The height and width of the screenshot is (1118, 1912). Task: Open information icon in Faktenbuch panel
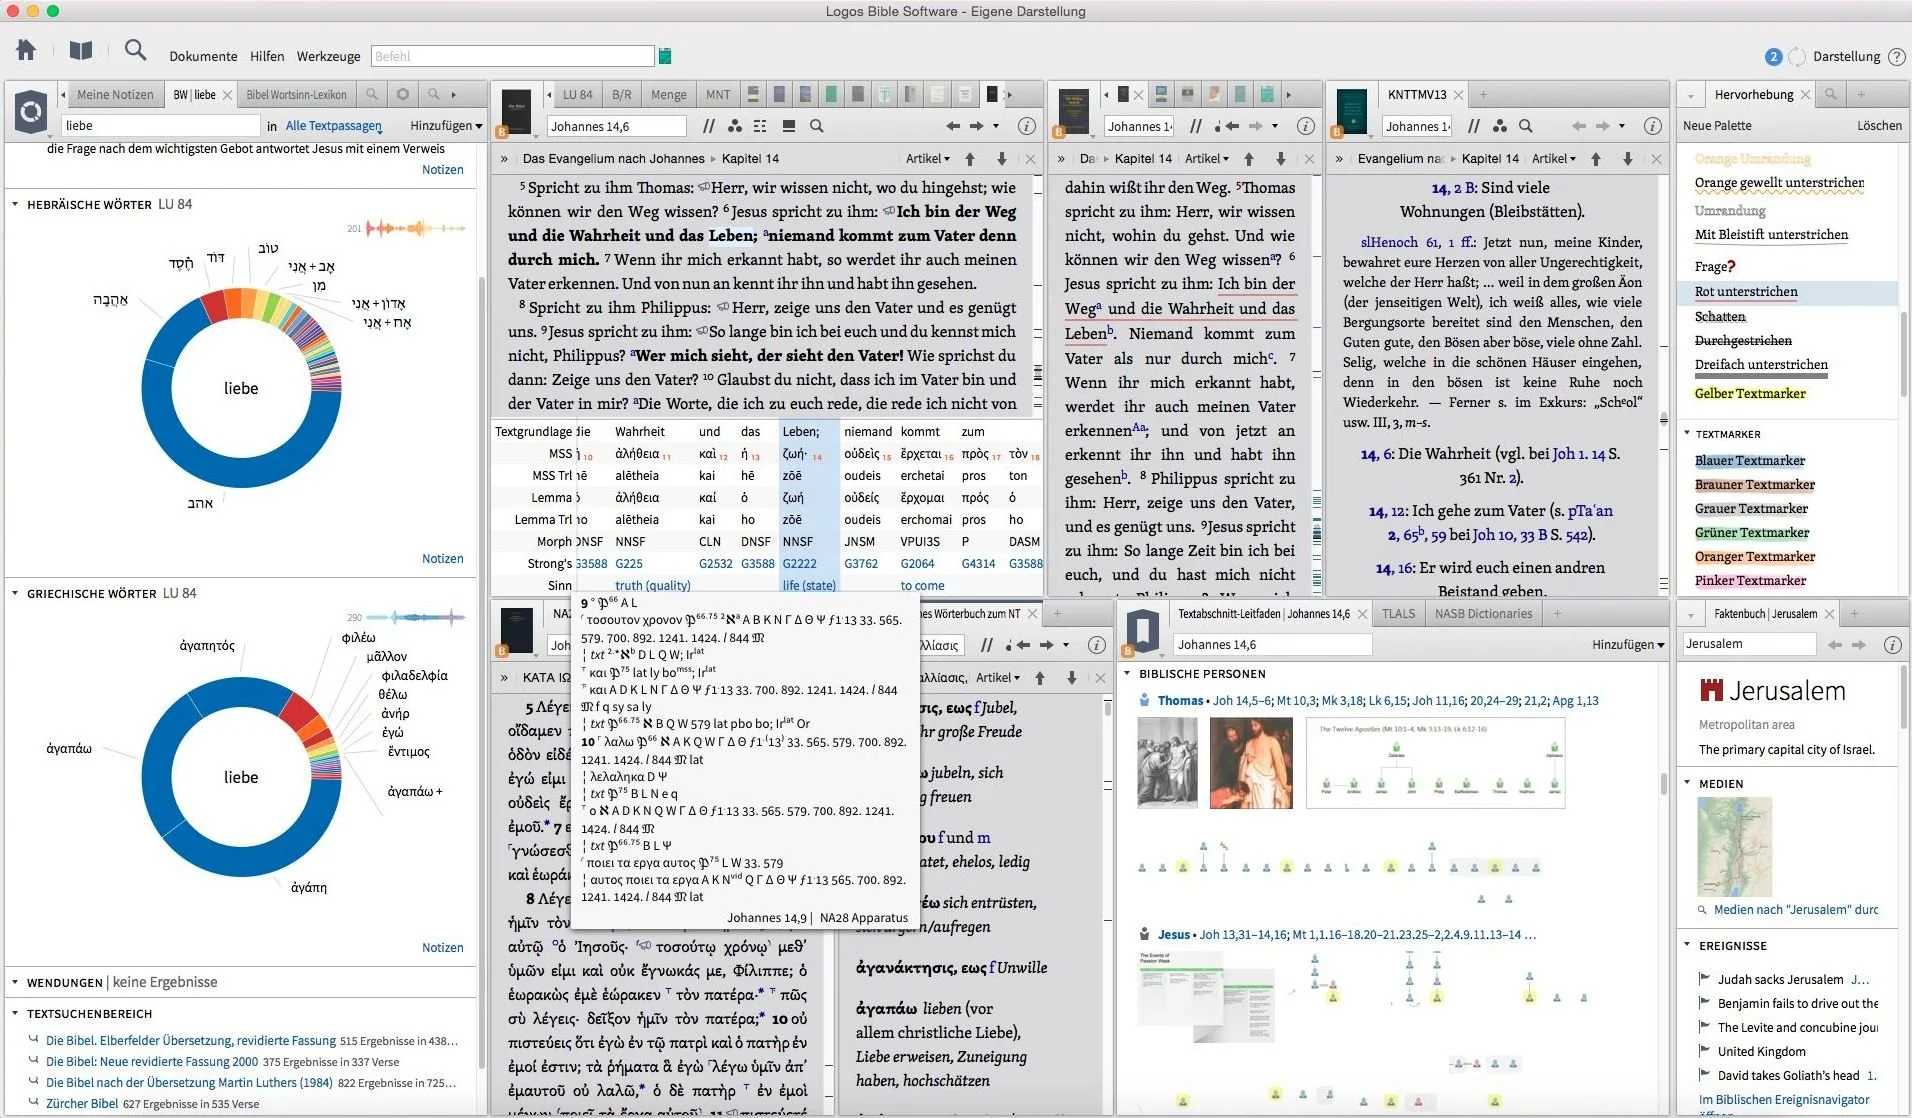pos(1892,645)
